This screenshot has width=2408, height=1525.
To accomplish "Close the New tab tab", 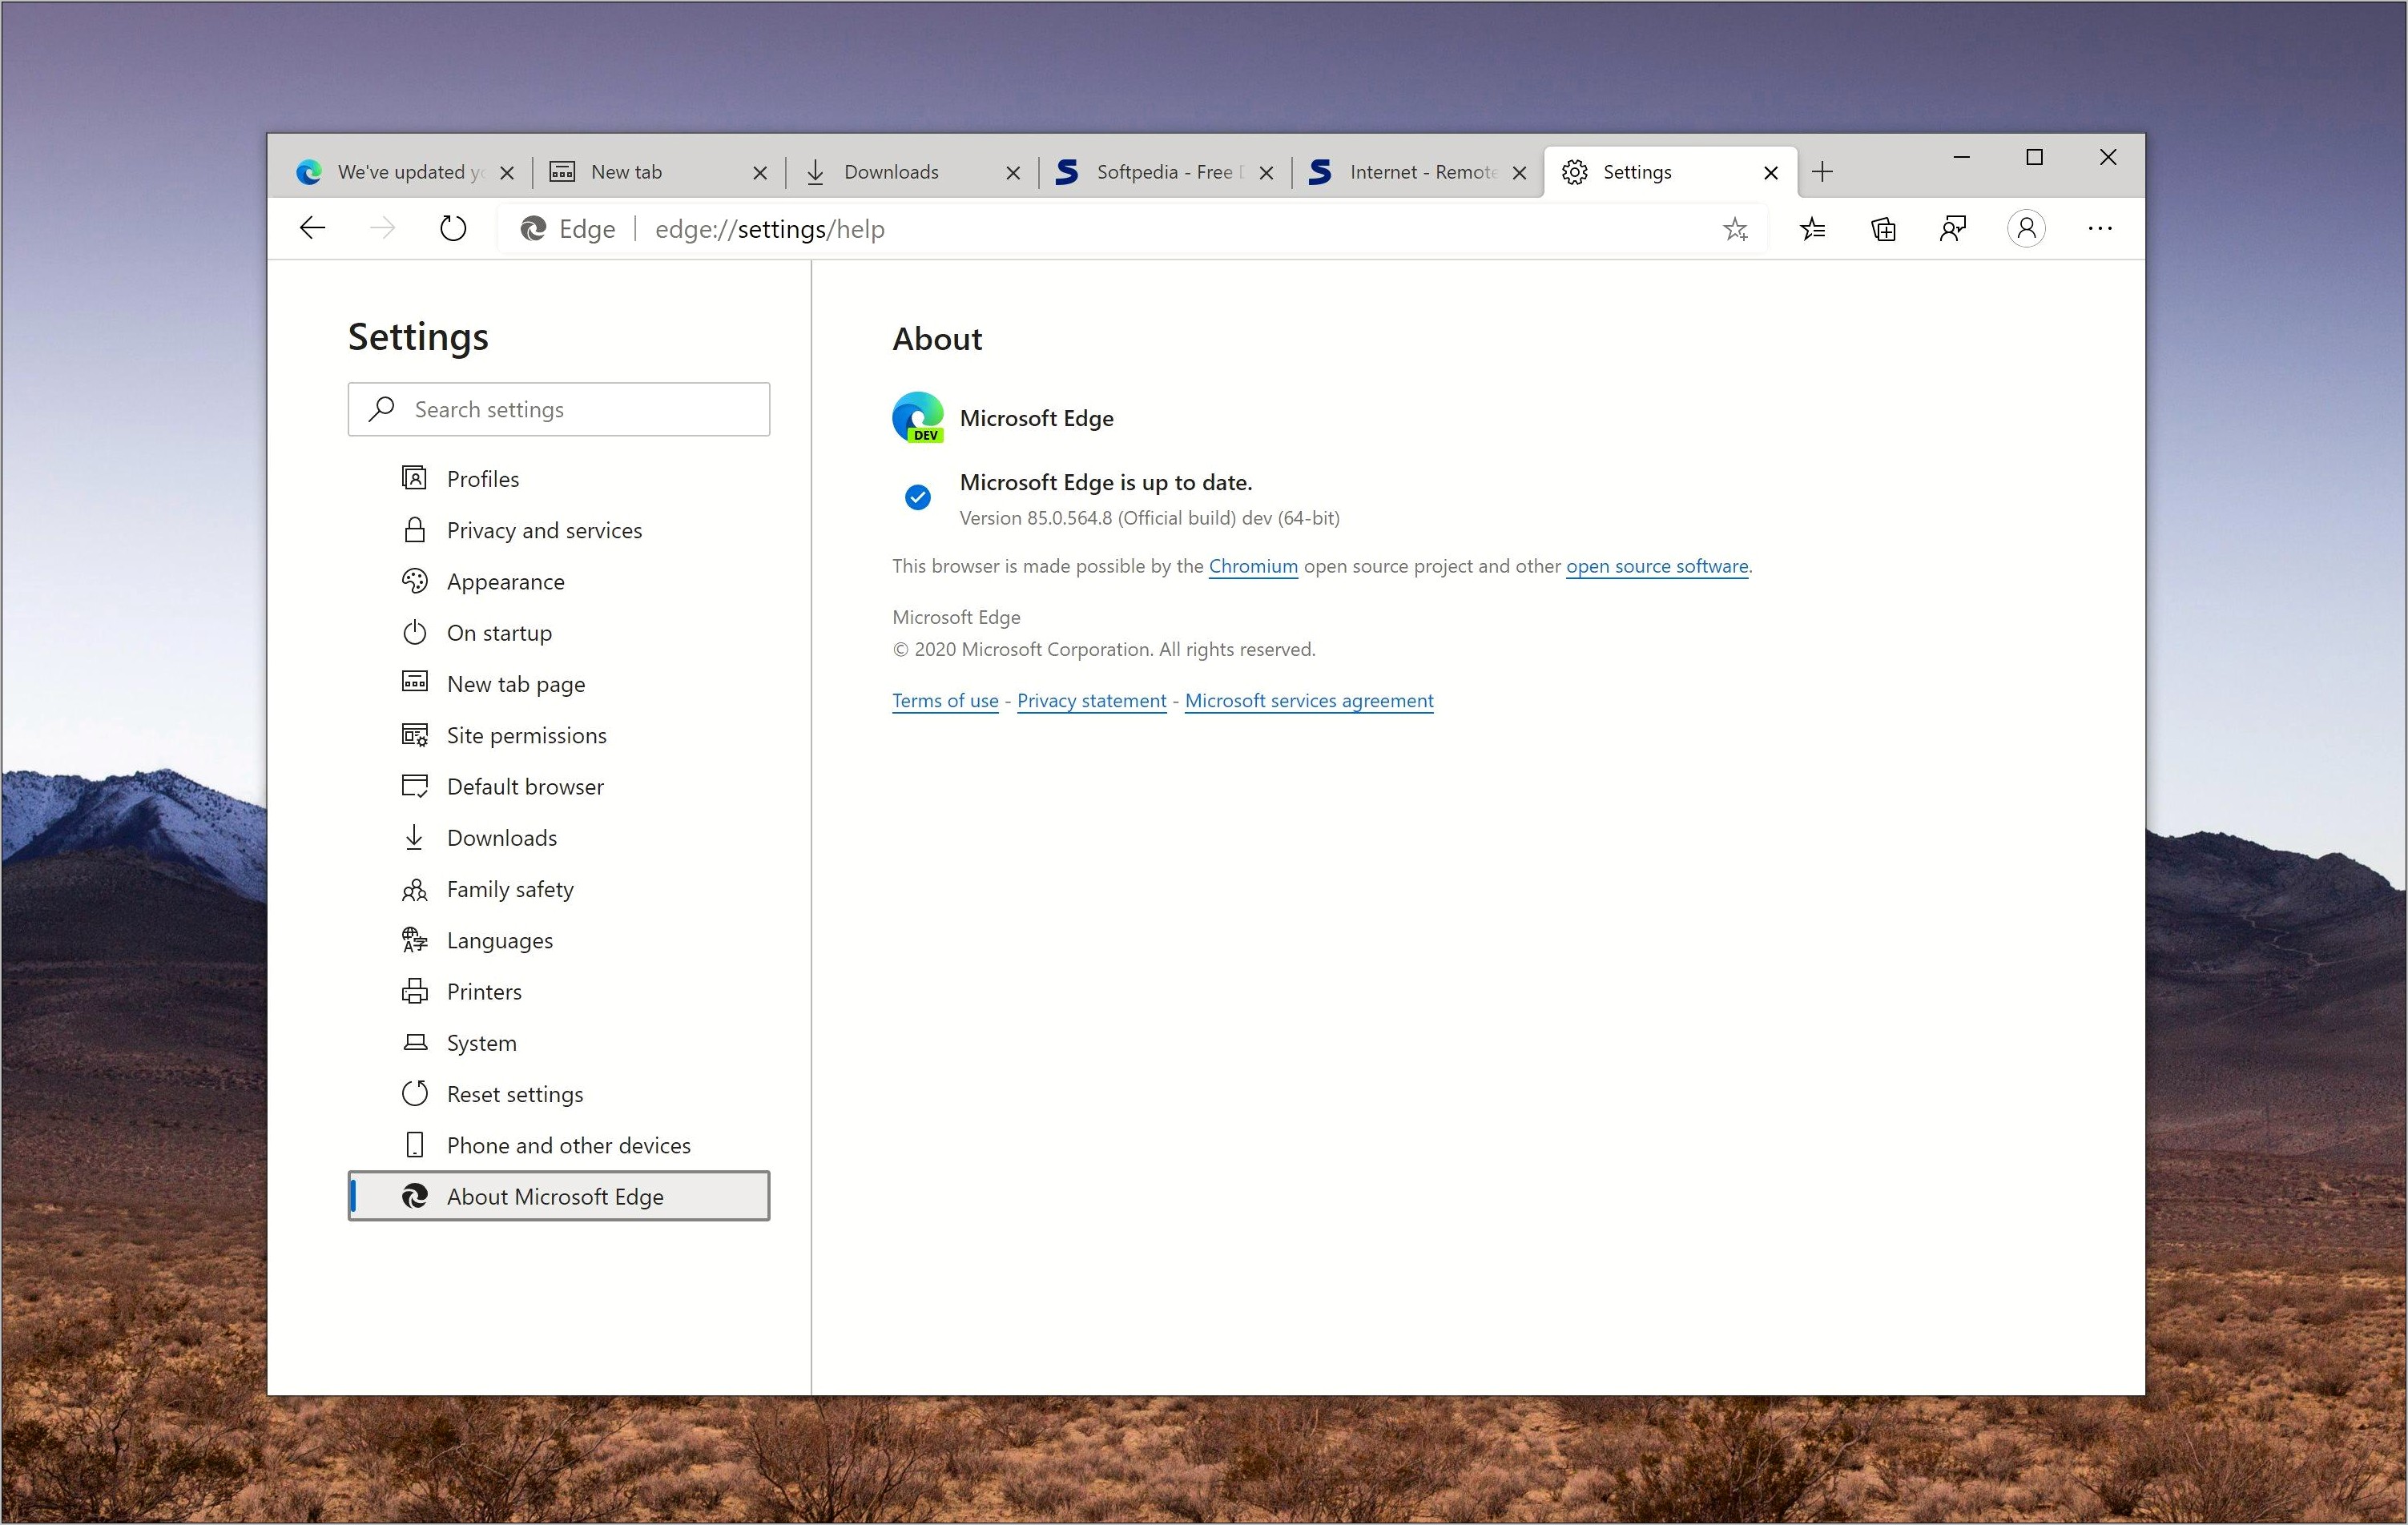I will [760, 173].
